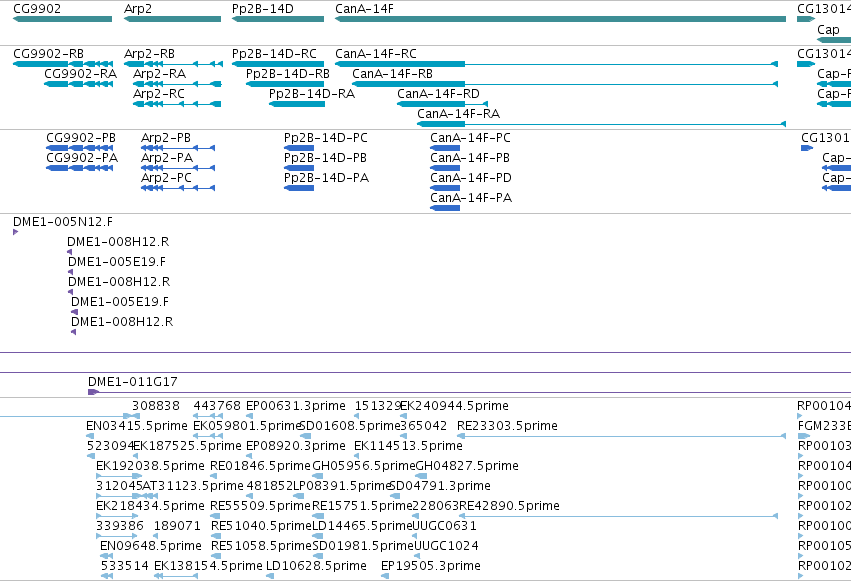Image resolution: width=851 pixels, height=581 pixels.
Task: Select the Arp2-RC transcript
Action: point(177,104)
